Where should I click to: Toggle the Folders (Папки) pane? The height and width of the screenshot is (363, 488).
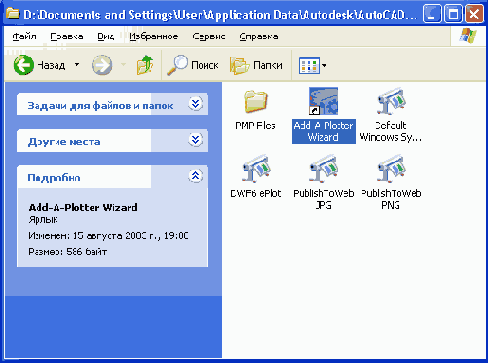coord(256,65)
